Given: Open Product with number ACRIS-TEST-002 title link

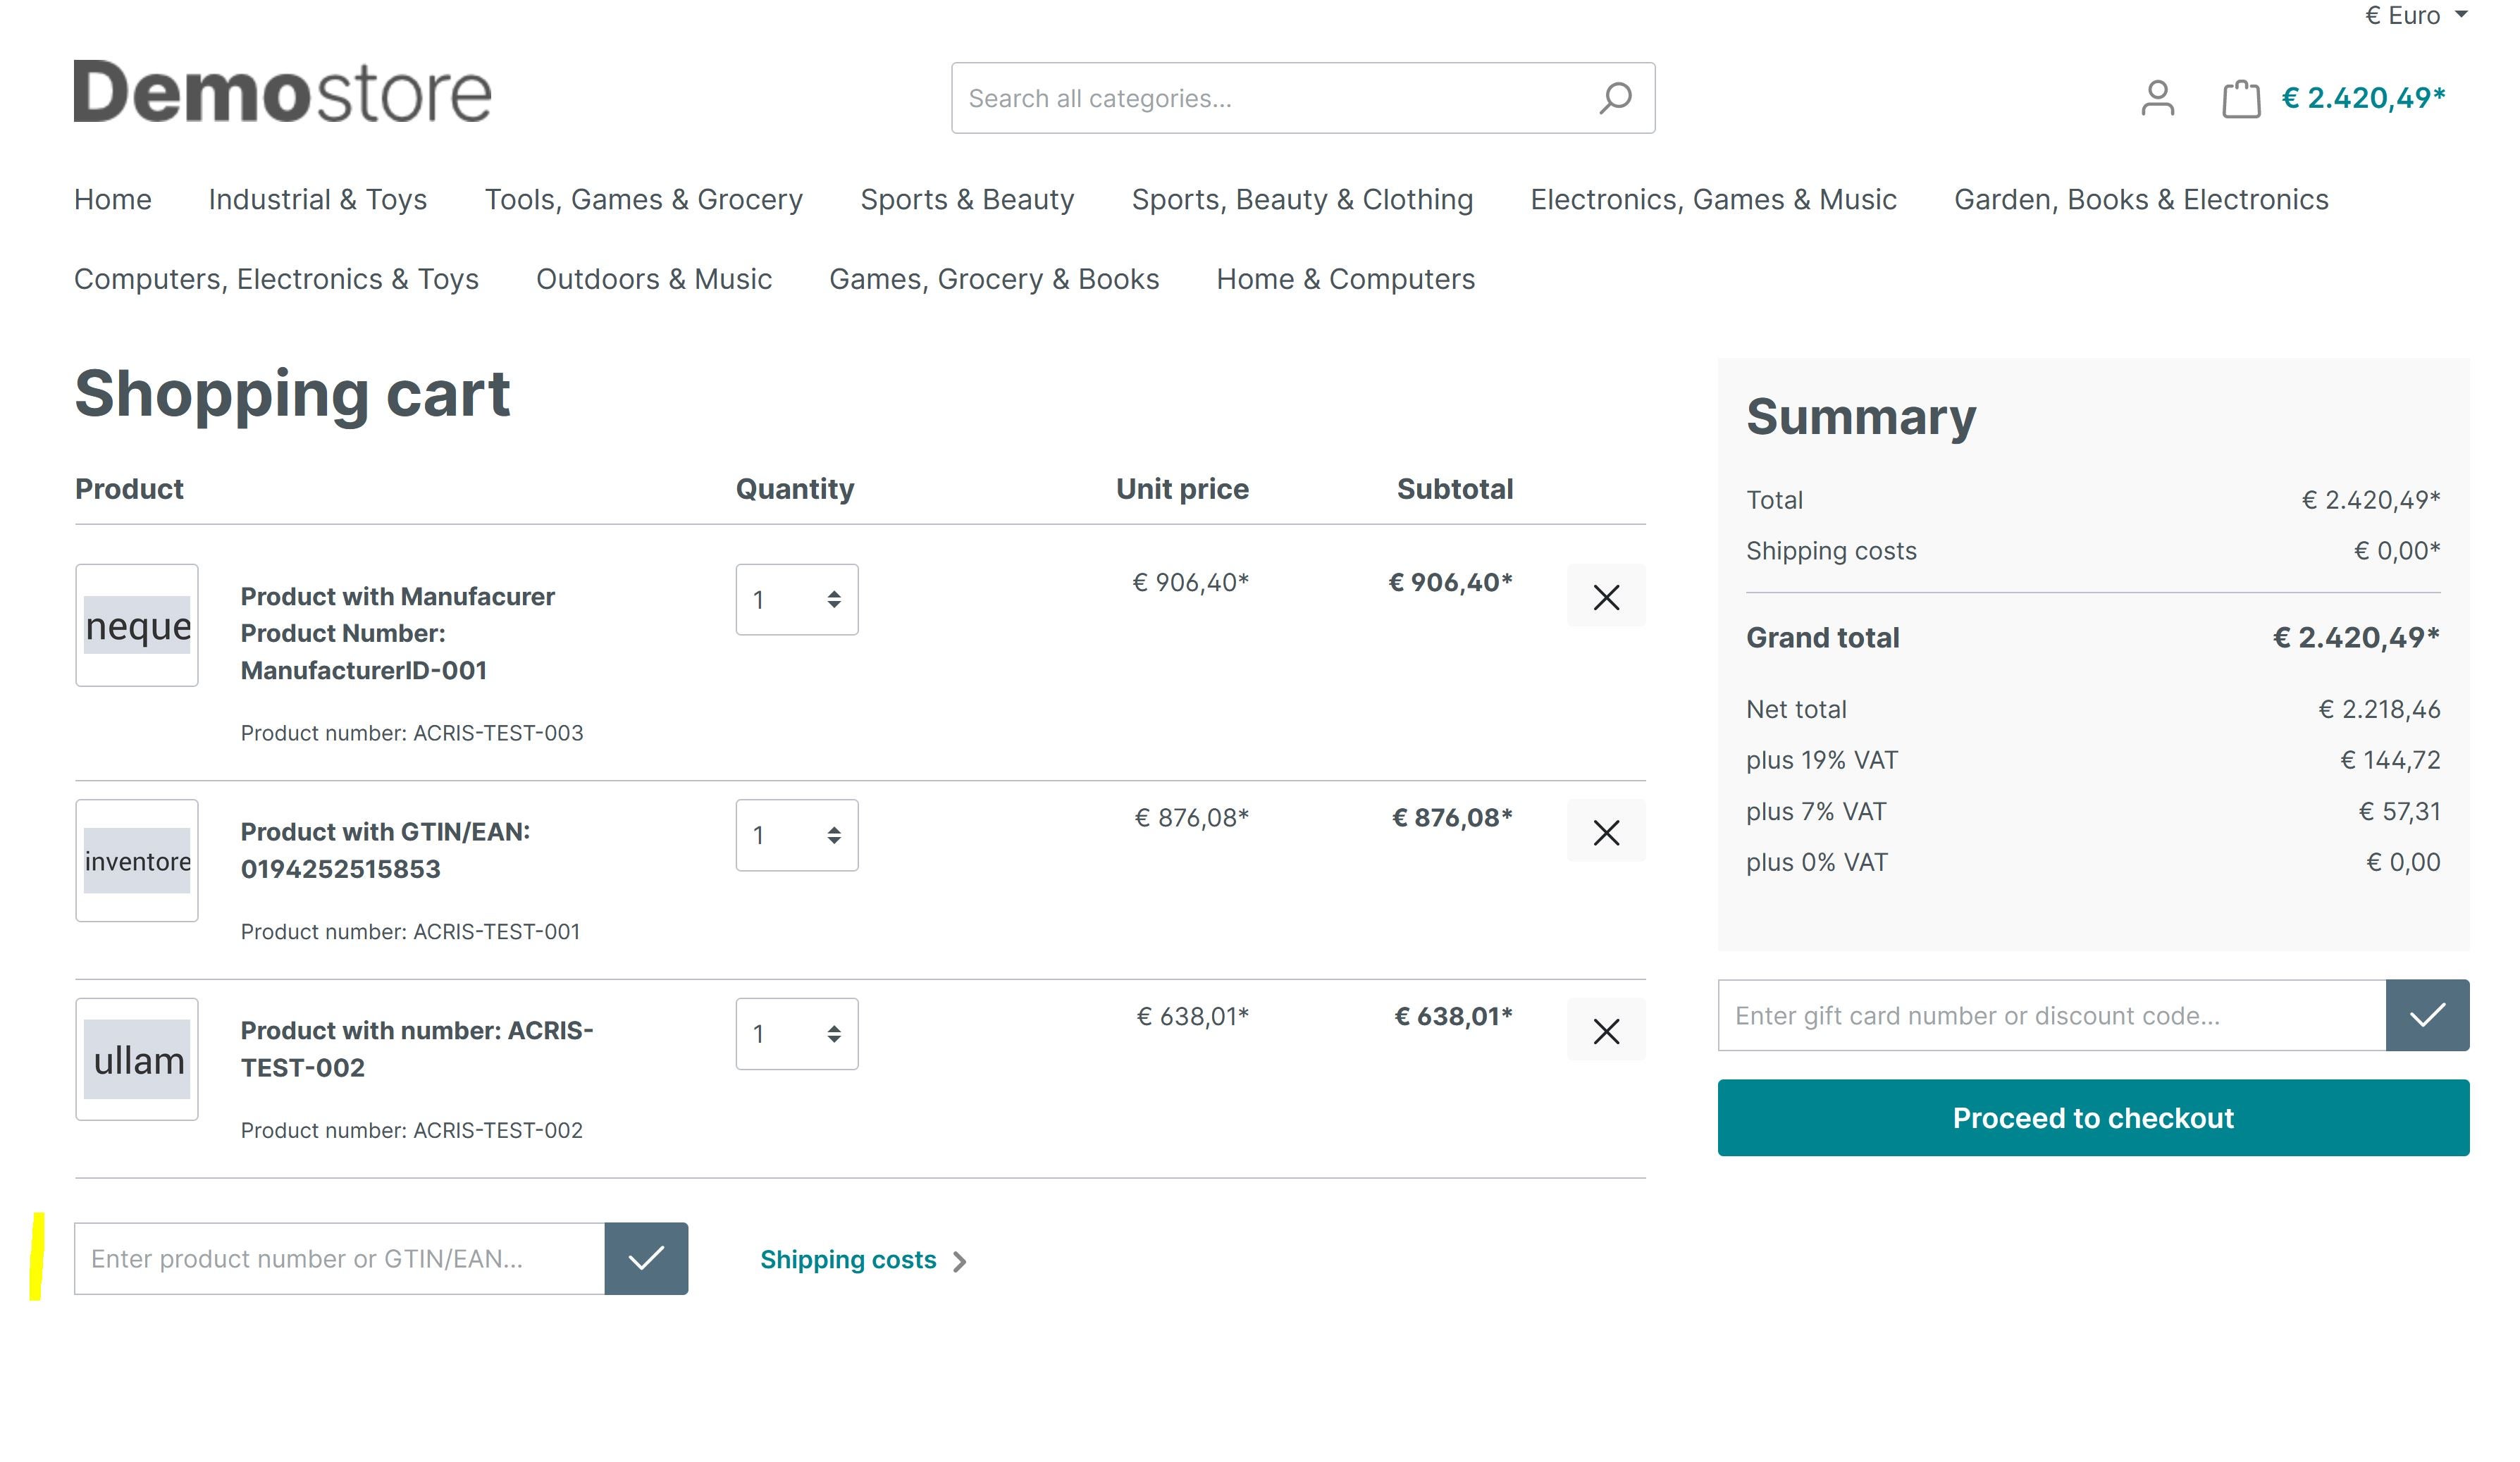Looking at the screenshot, I should [x=417, y=1049].
